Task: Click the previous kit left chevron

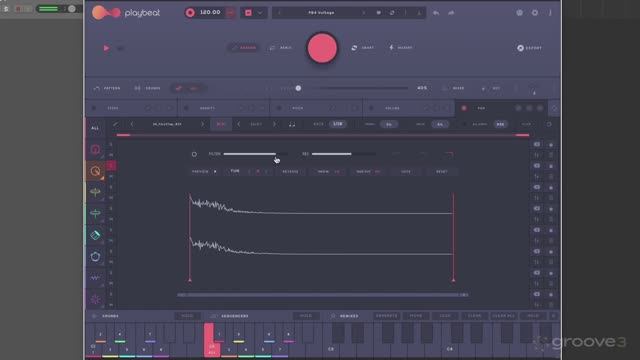Action: pos(239,124)
